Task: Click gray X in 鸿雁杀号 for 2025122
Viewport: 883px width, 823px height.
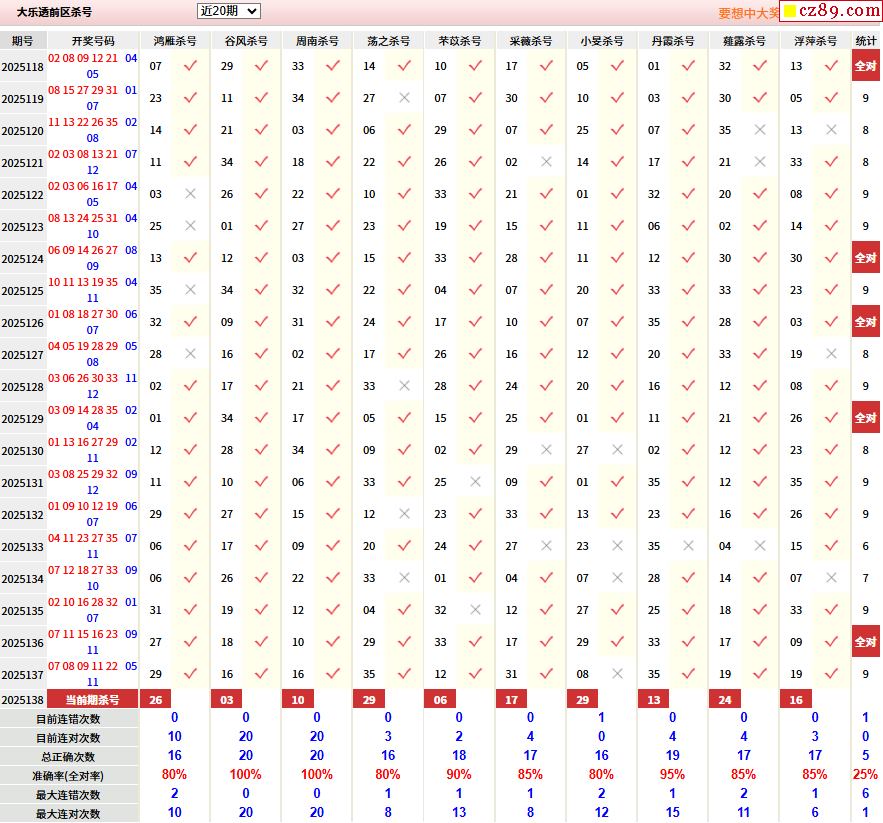Action: click(190, 194)
